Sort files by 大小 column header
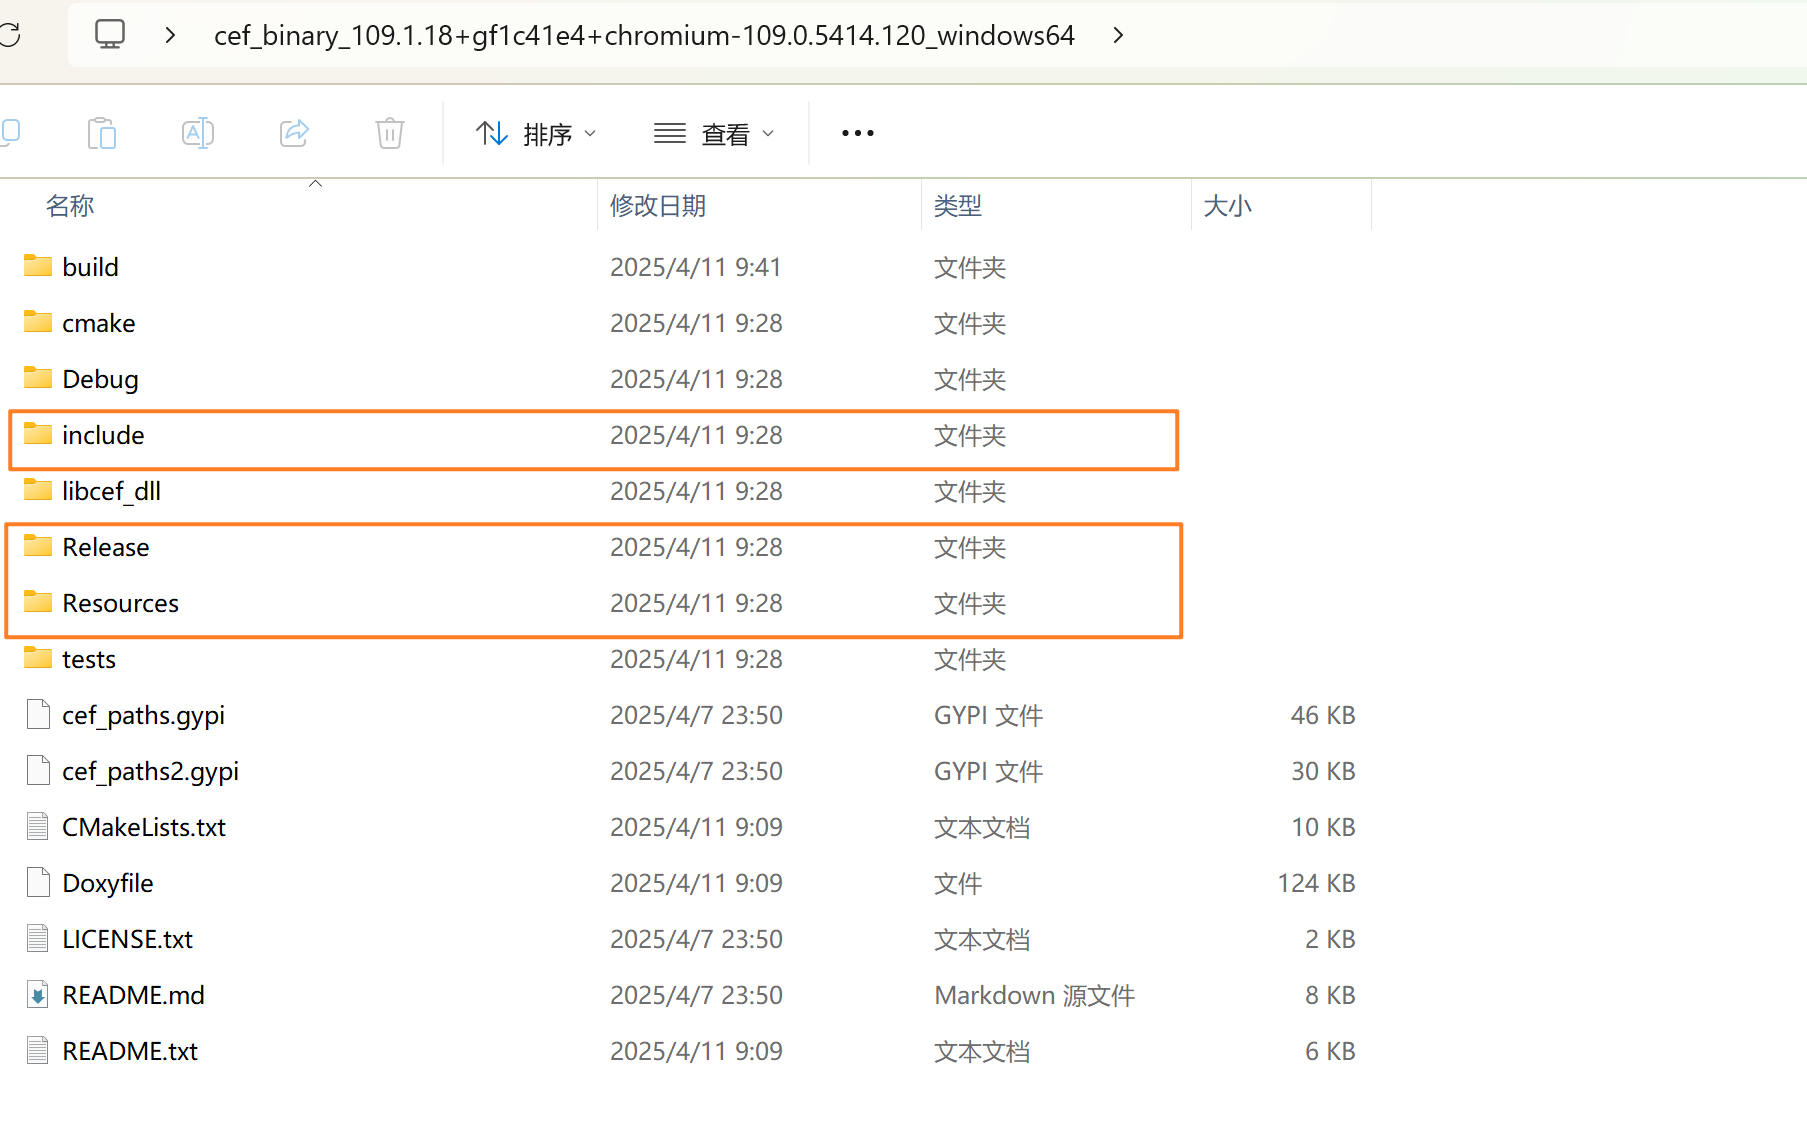 1227,205
